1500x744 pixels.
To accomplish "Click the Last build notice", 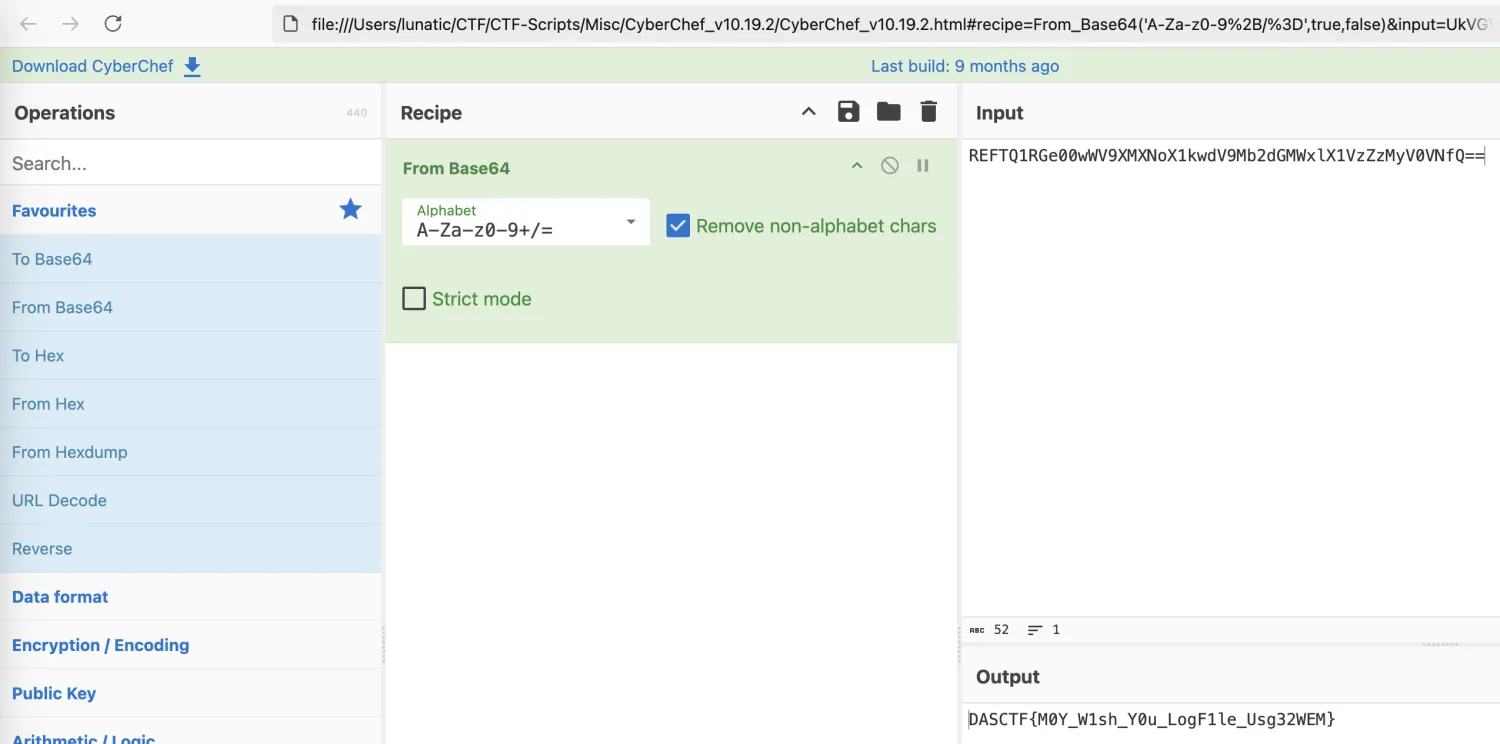I will [x=964, y=66].
